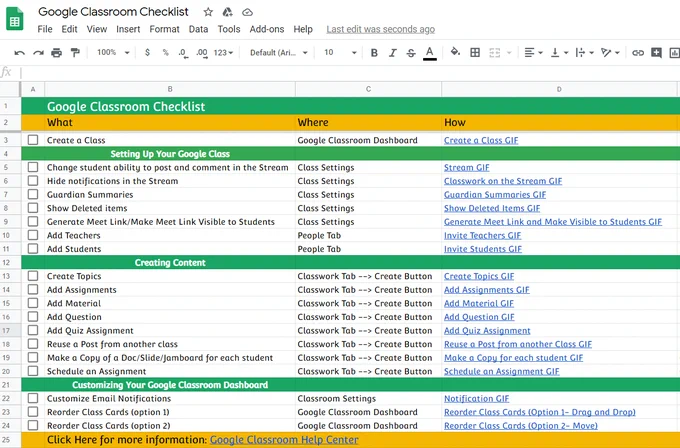Open the borders tool

(475, 53)
